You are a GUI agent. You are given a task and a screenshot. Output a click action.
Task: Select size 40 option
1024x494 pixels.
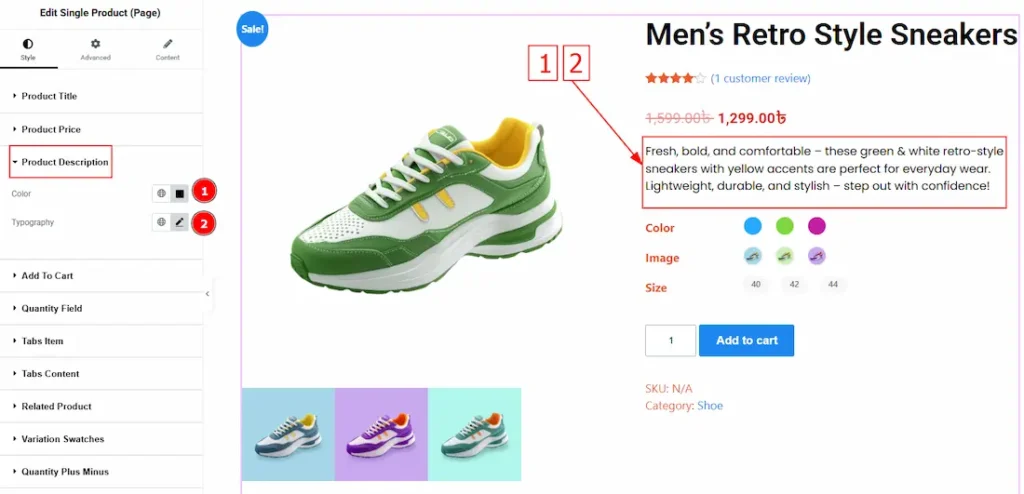click(x=755, y=285)
